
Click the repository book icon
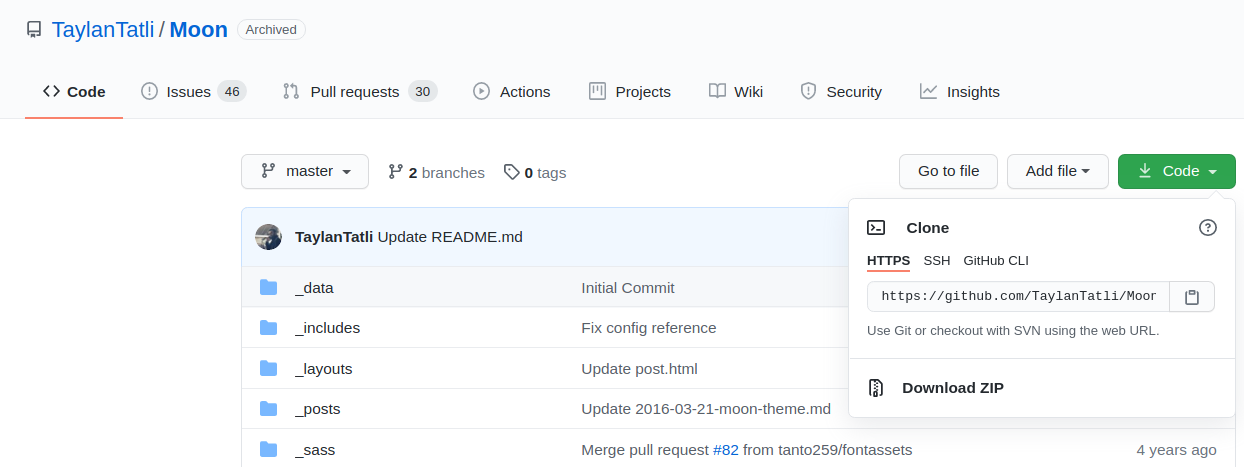tap(33, 30)
